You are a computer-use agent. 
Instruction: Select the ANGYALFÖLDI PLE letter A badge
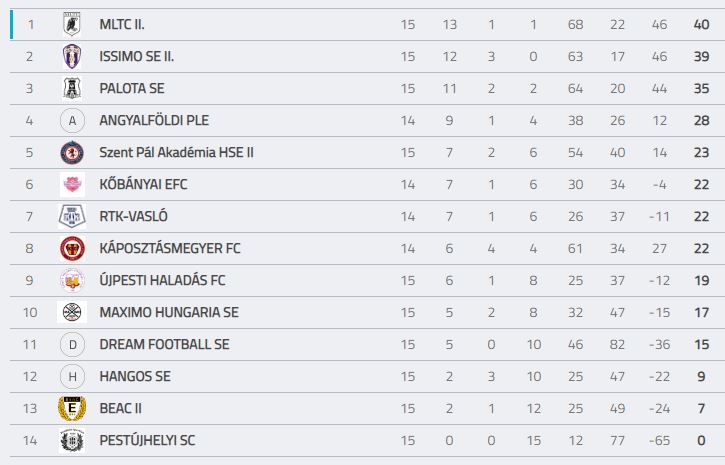[72, 121]
